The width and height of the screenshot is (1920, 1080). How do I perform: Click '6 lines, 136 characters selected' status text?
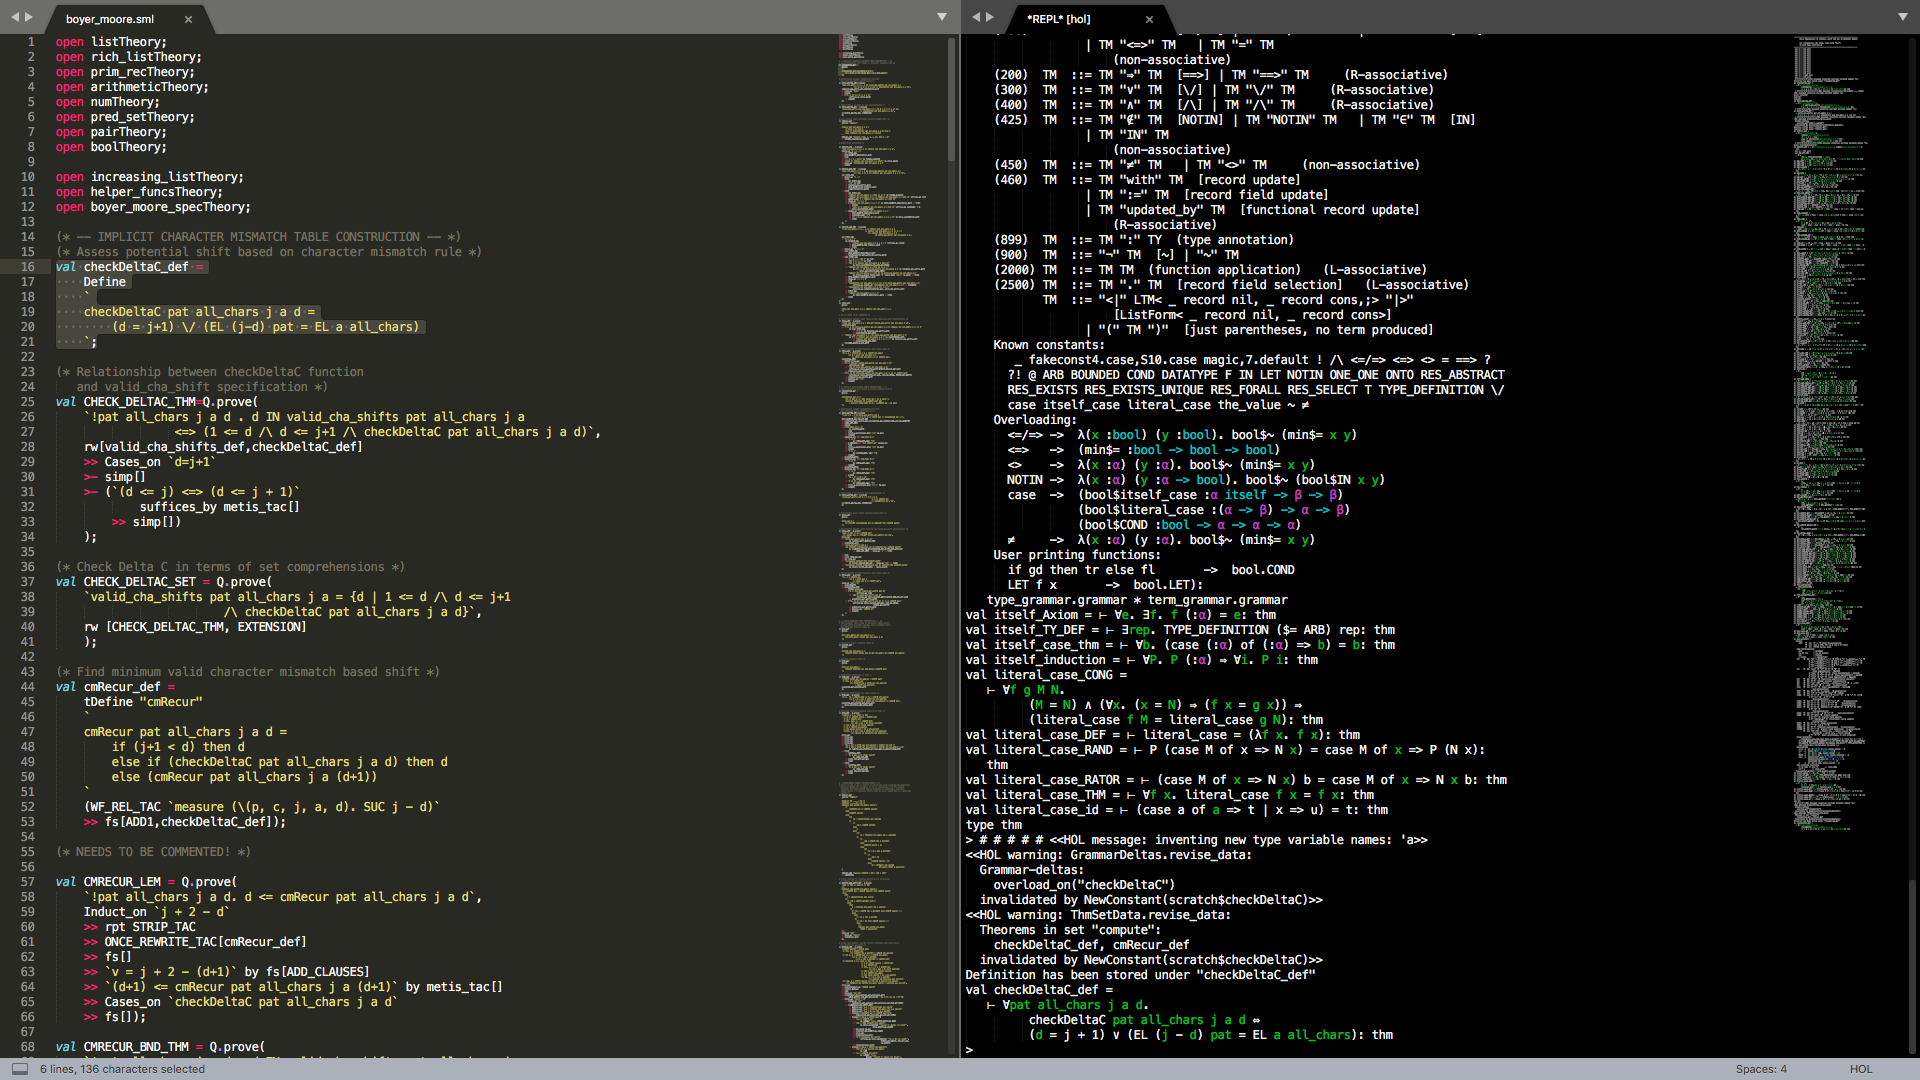pos(122,1069)
